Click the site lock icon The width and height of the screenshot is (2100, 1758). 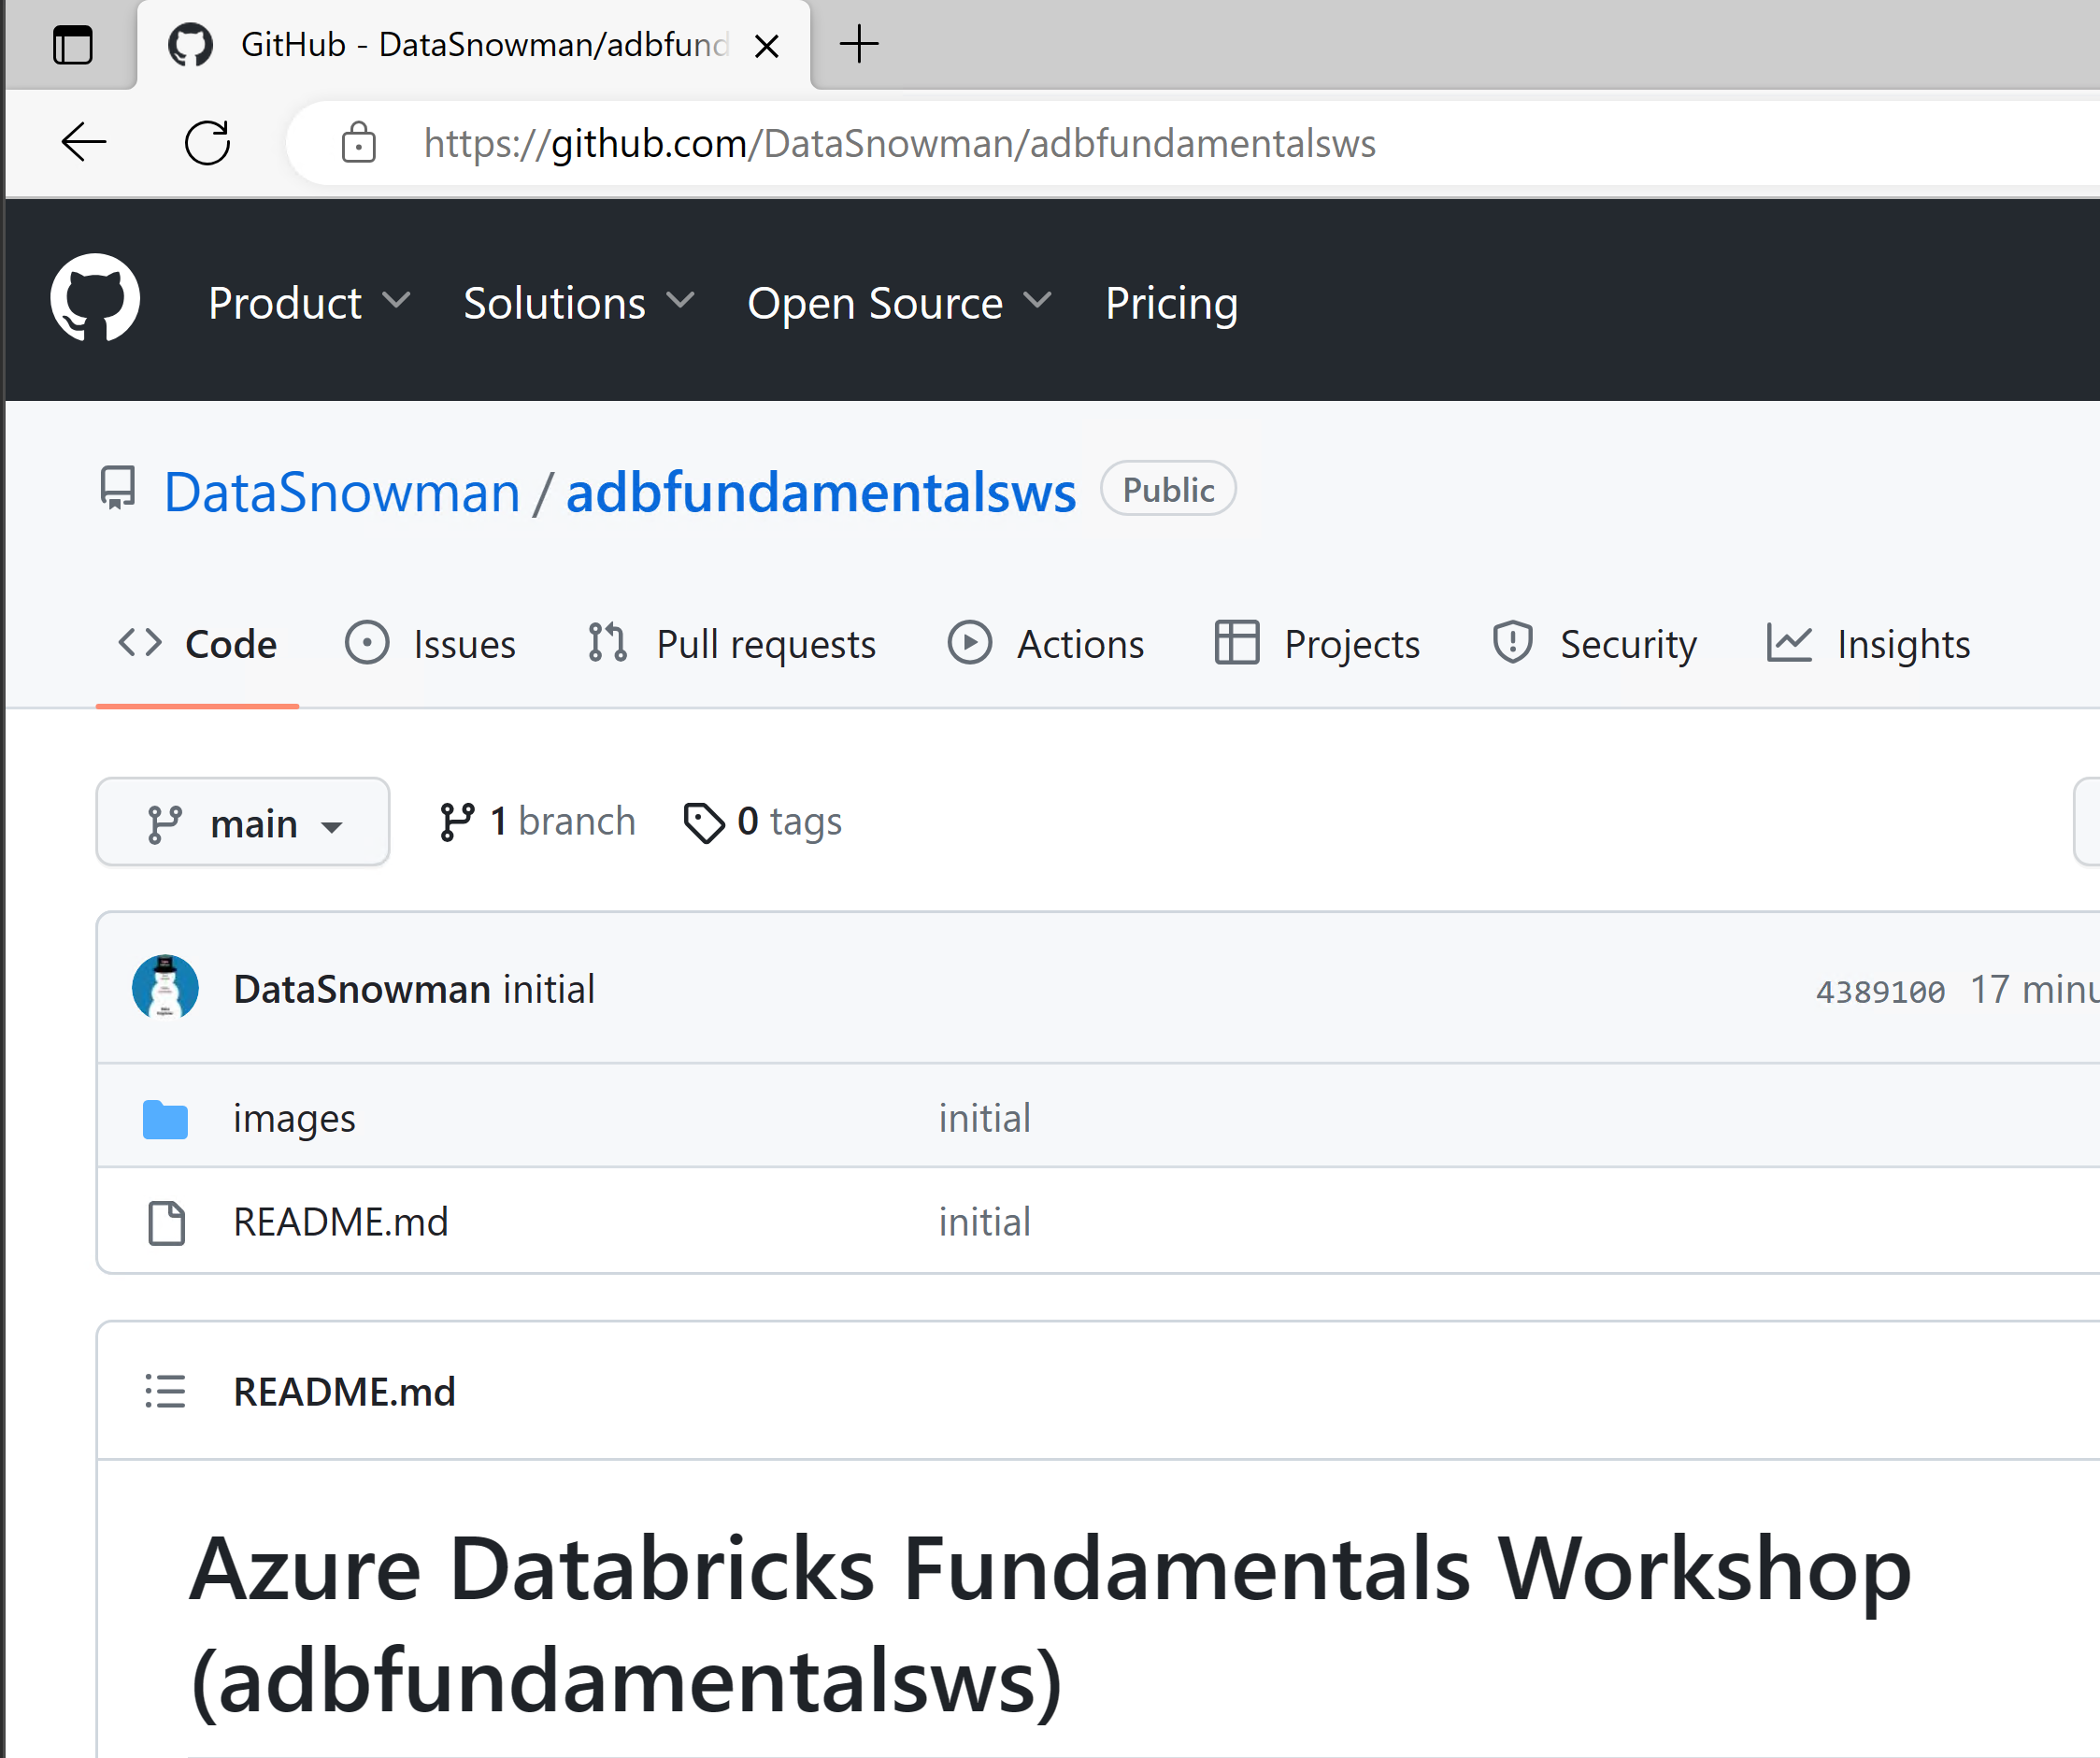[x=358, y=143]
